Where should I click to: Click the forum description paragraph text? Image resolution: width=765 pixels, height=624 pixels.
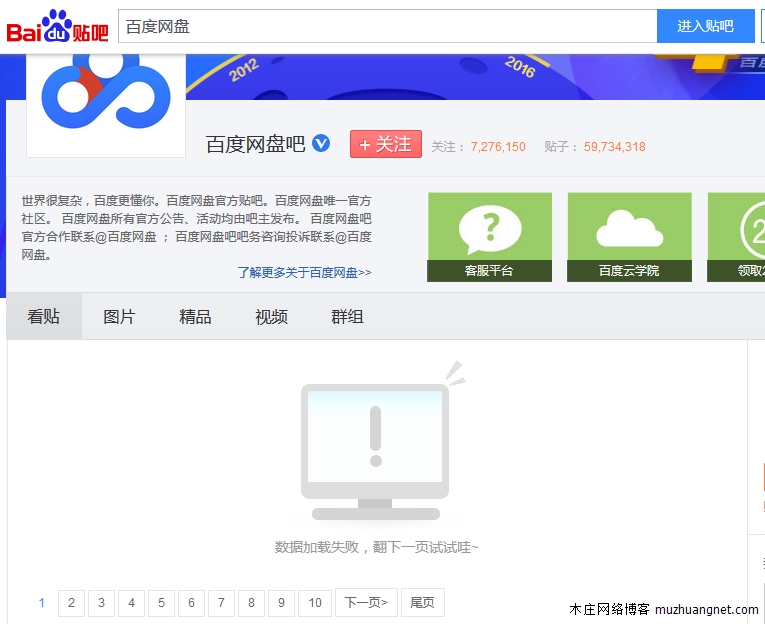click(x=197, y=227)
